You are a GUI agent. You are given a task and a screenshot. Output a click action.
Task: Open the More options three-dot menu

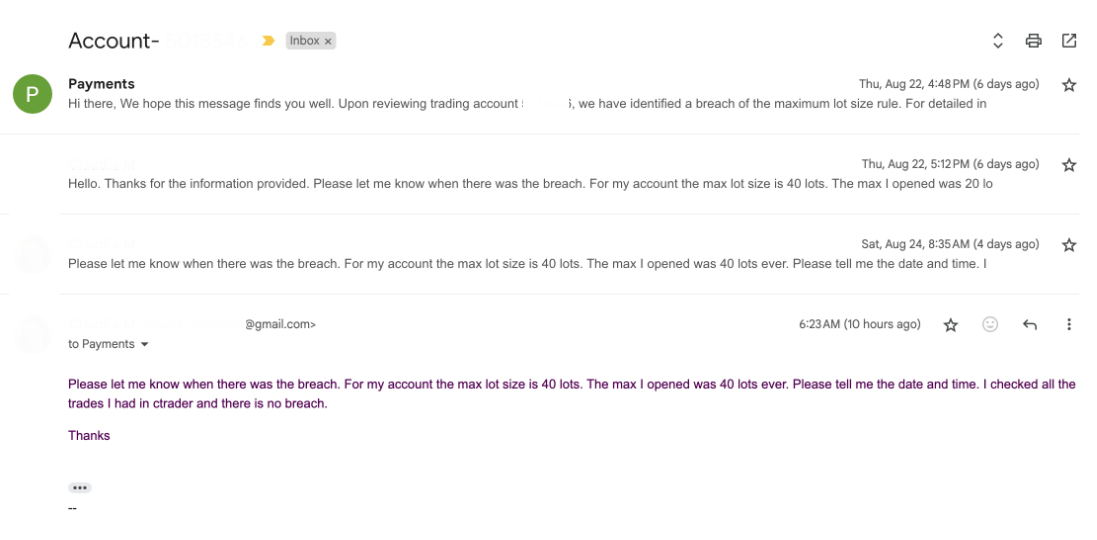(x=1069, y=324)
